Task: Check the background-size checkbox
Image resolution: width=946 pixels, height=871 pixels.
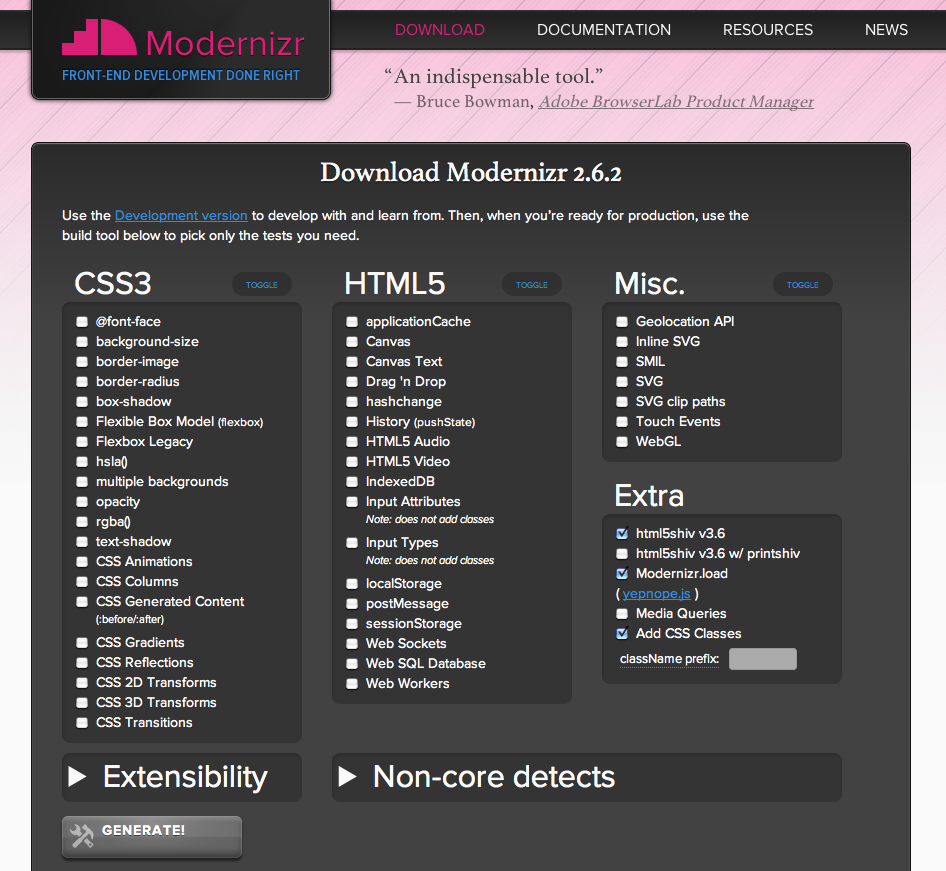Action: point(82,341)
